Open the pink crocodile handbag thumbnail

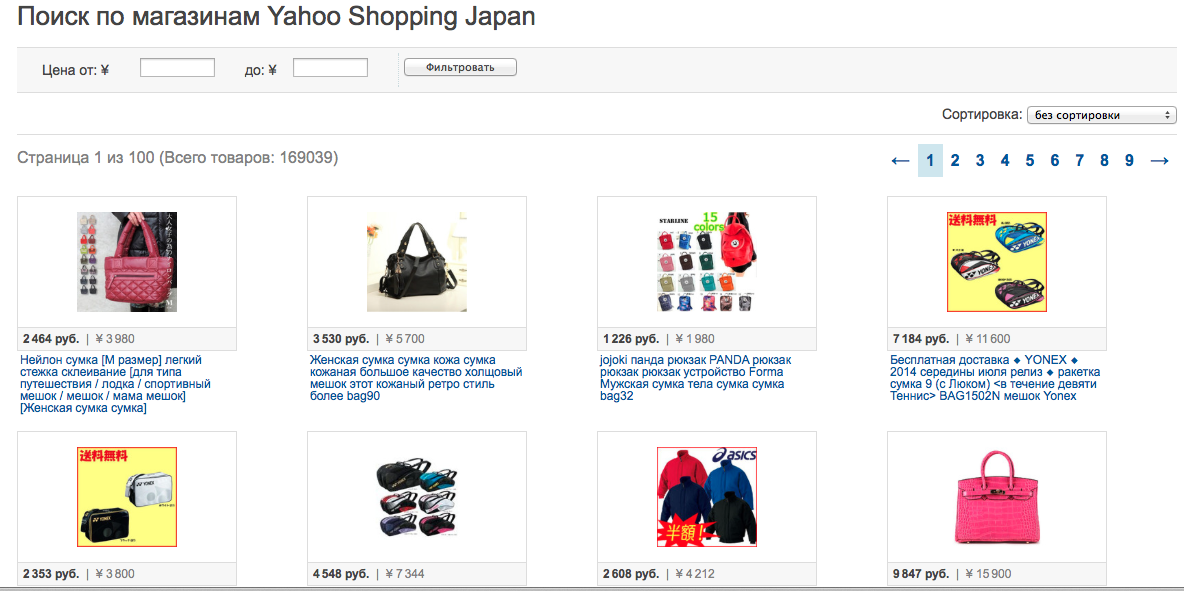click(x=997, y=497)
